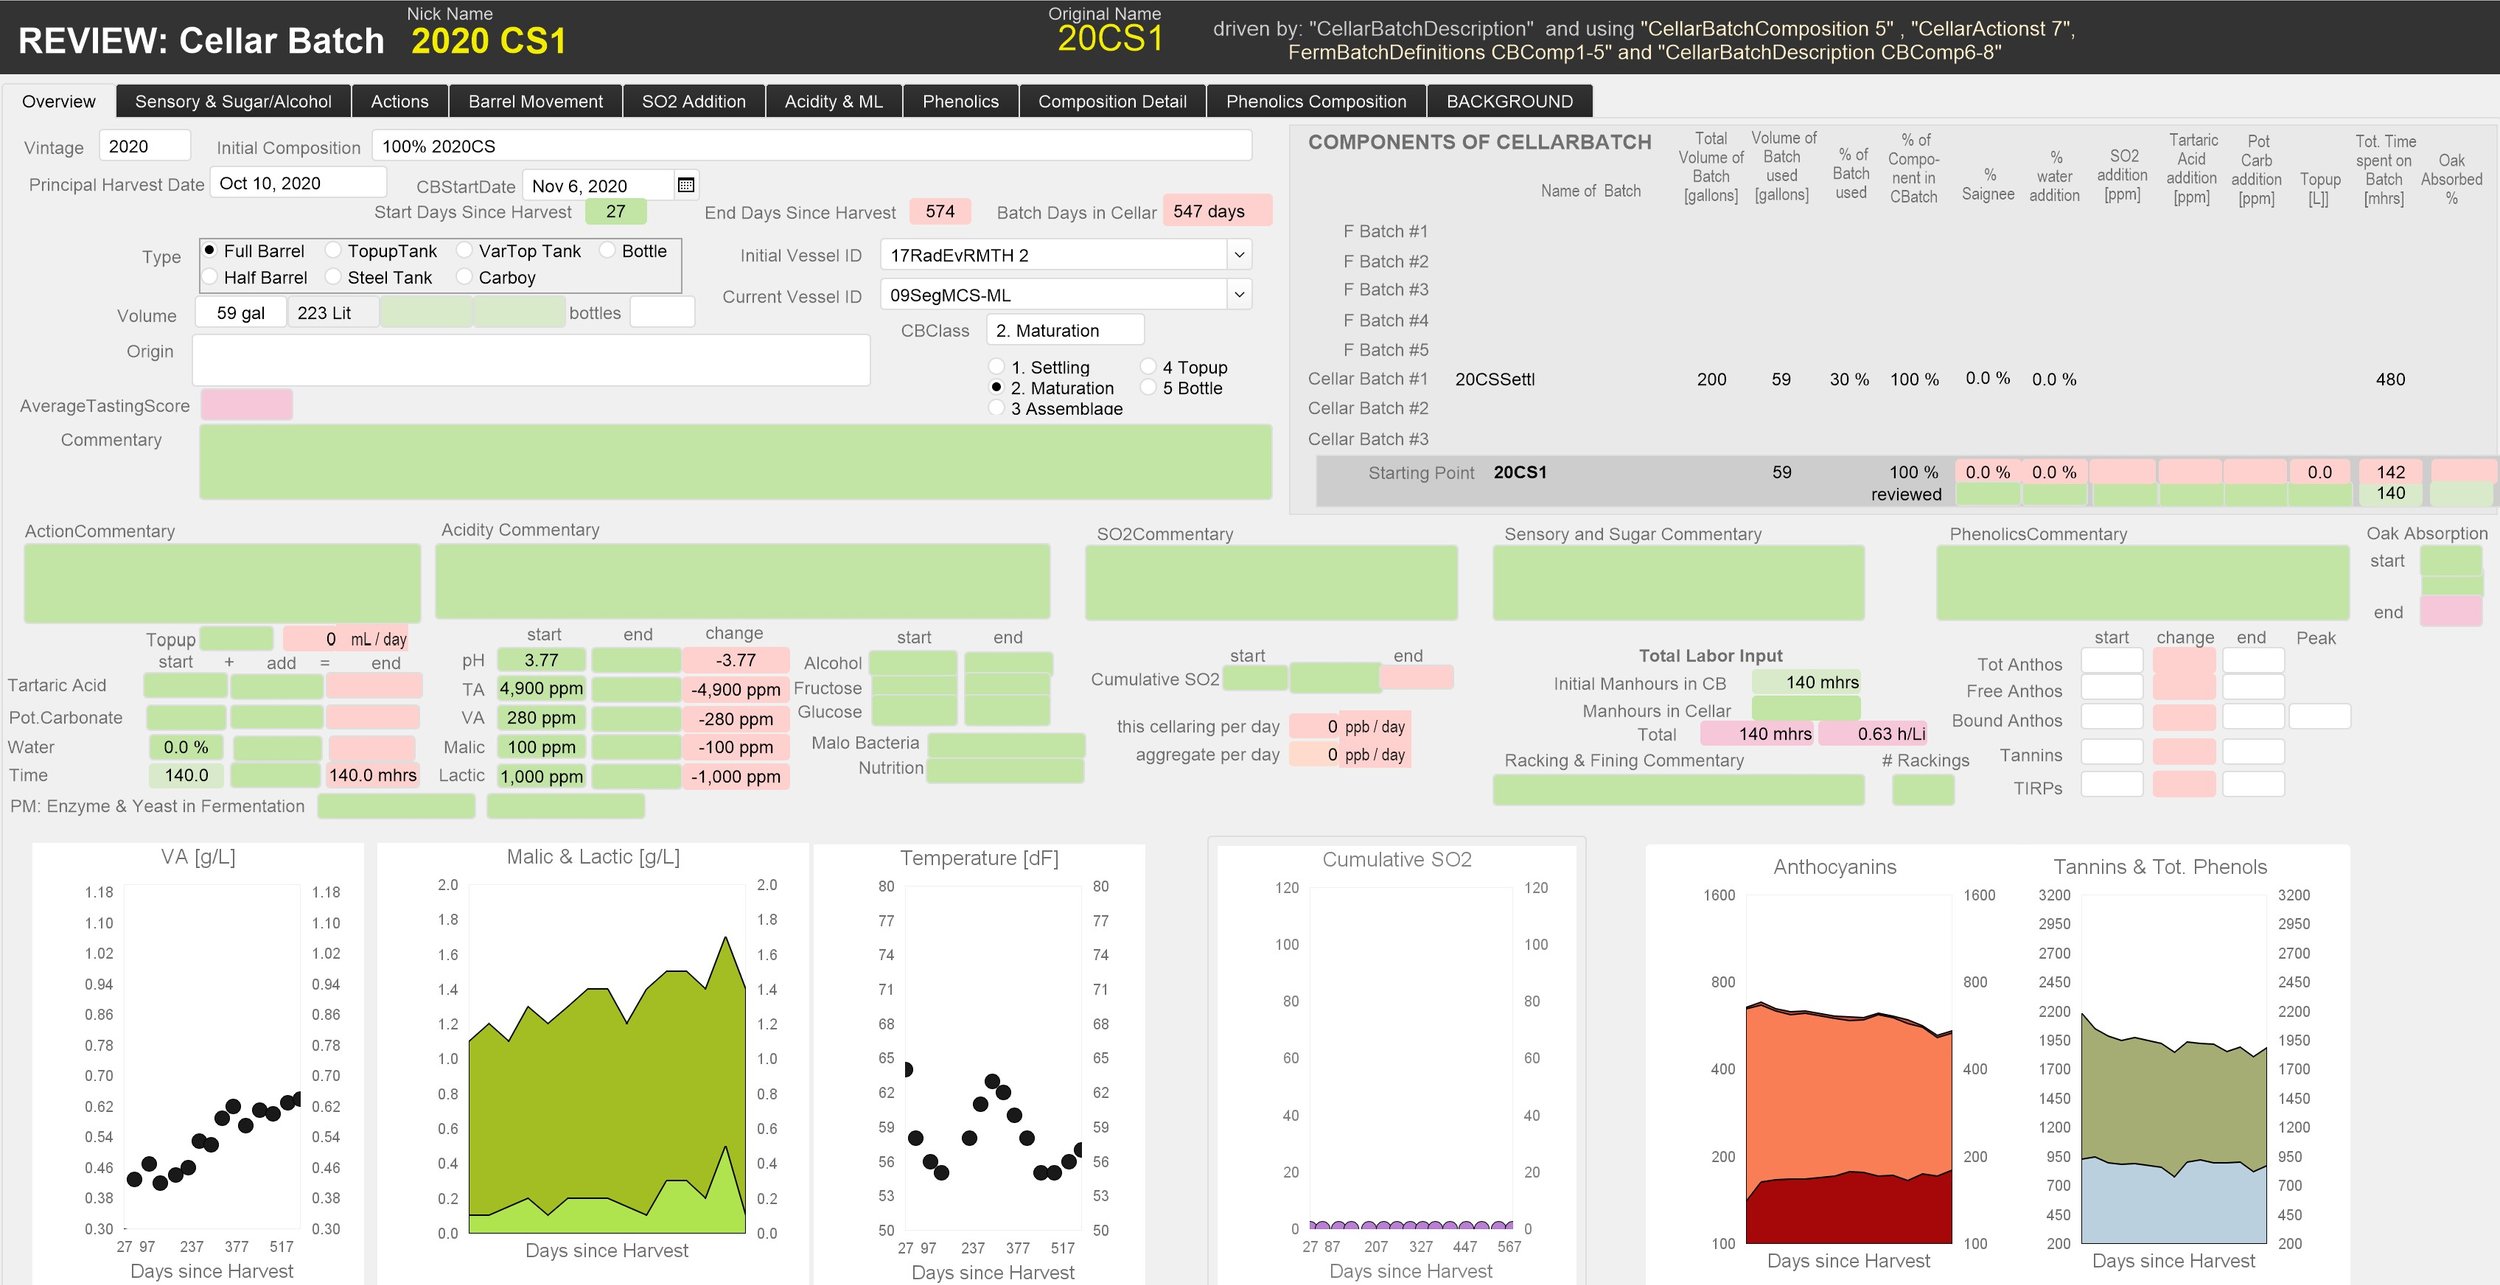Select the Carboy type option
Viewport: 2500px width, 1285px height.
pyautogui.click(x=464, y=277)
